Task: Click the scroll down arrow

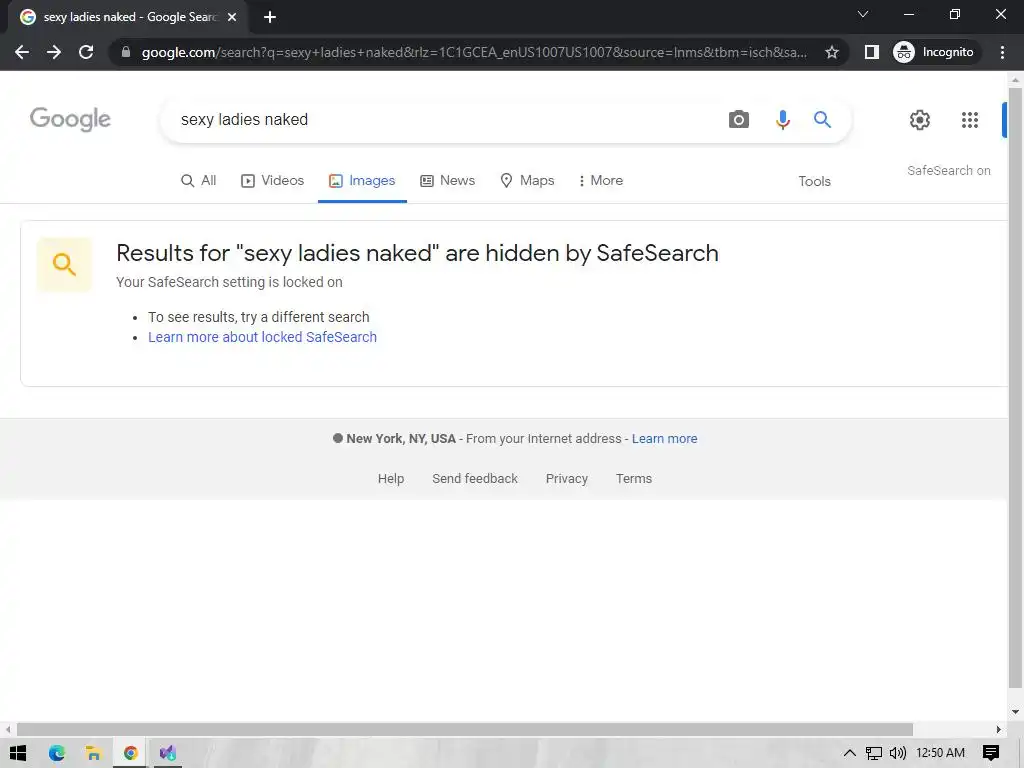Action: (1015, 712)
